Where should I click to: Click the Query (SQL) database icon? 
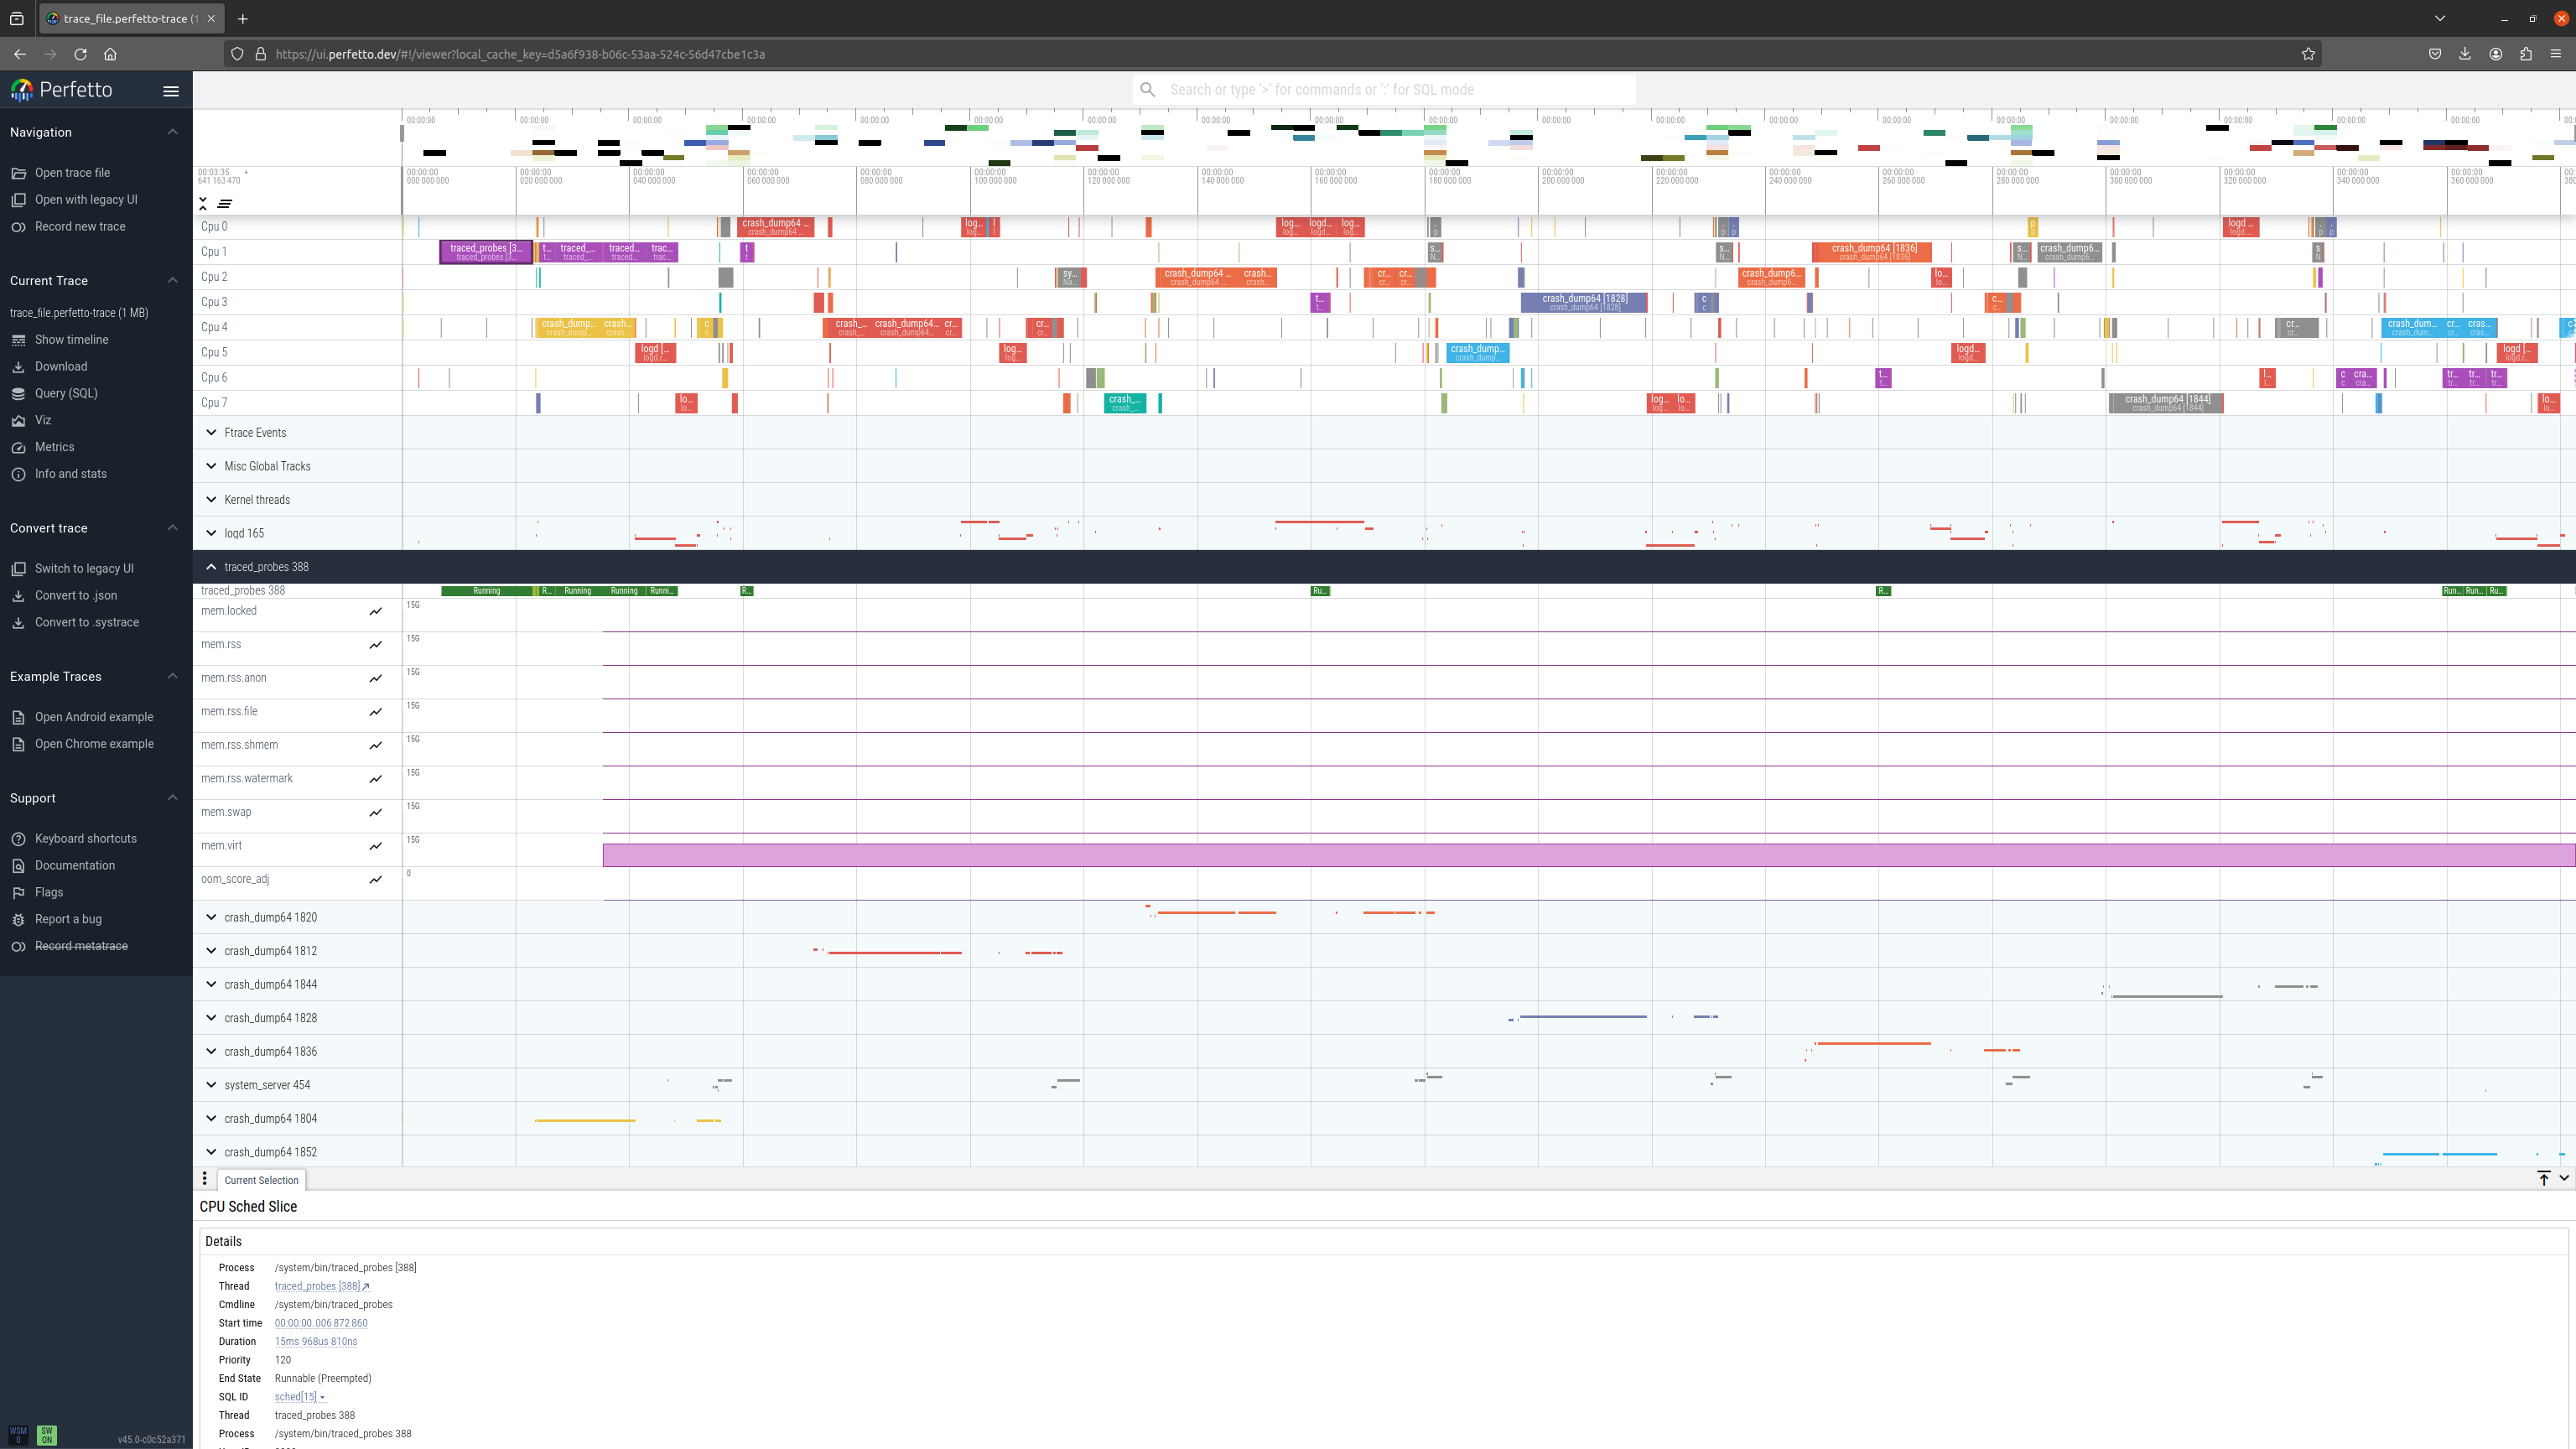tap(18, 394)
